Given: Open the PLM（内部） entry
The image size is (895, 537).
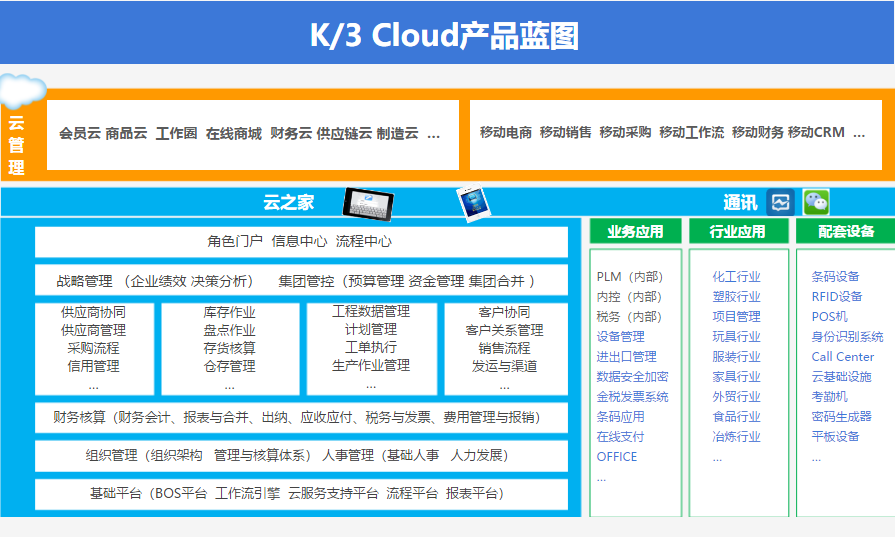Looking at the screenshot, I should click(x=630, y=277).
